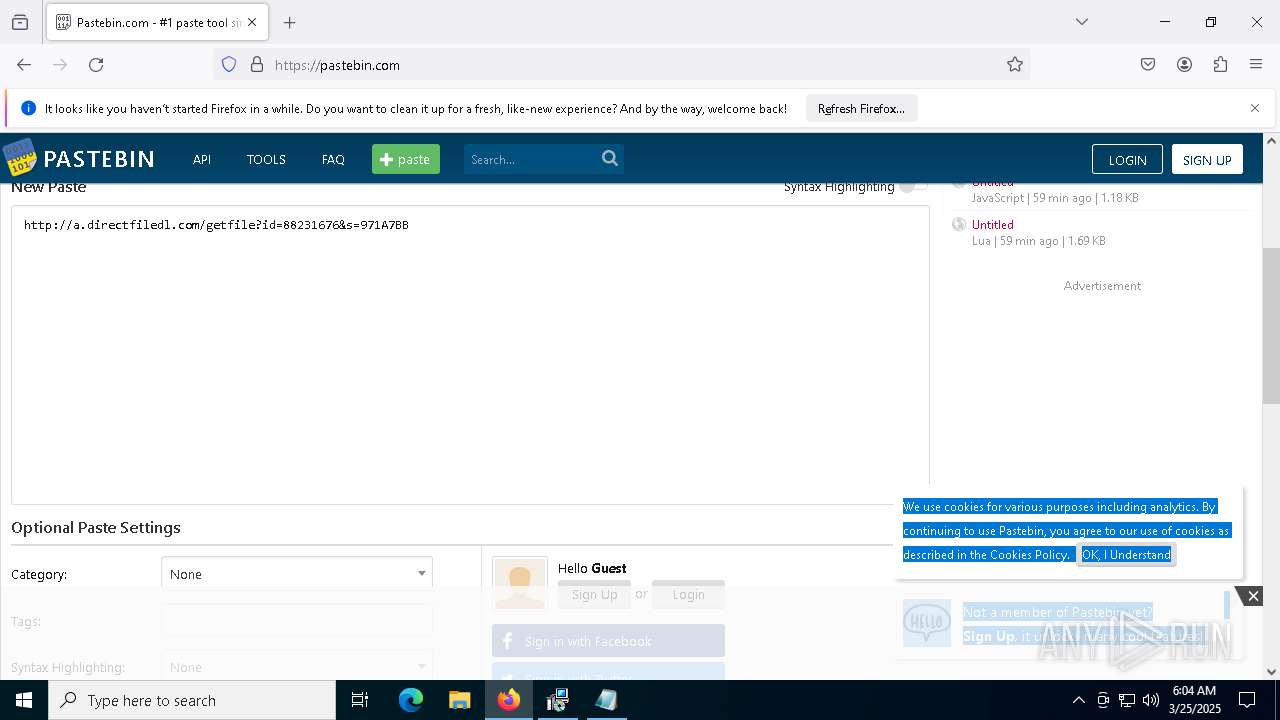The width and height of the screenshot is (1280, 720).
Task: Close the Pastebin.com tab
Action: (252, 22)
